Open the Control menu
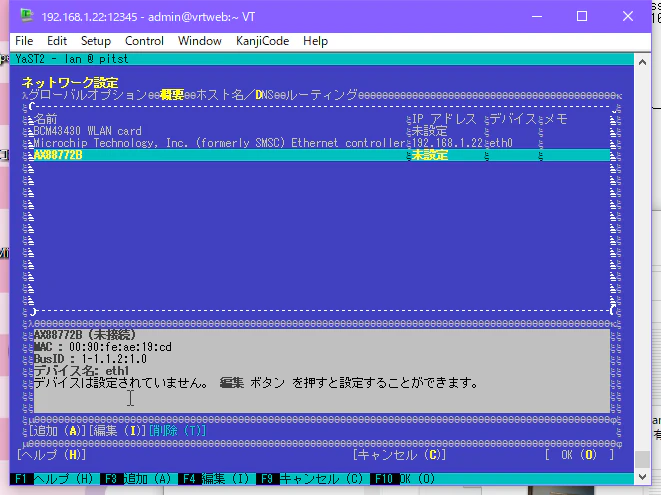661x495 pixels. click(x=144, y=41)
